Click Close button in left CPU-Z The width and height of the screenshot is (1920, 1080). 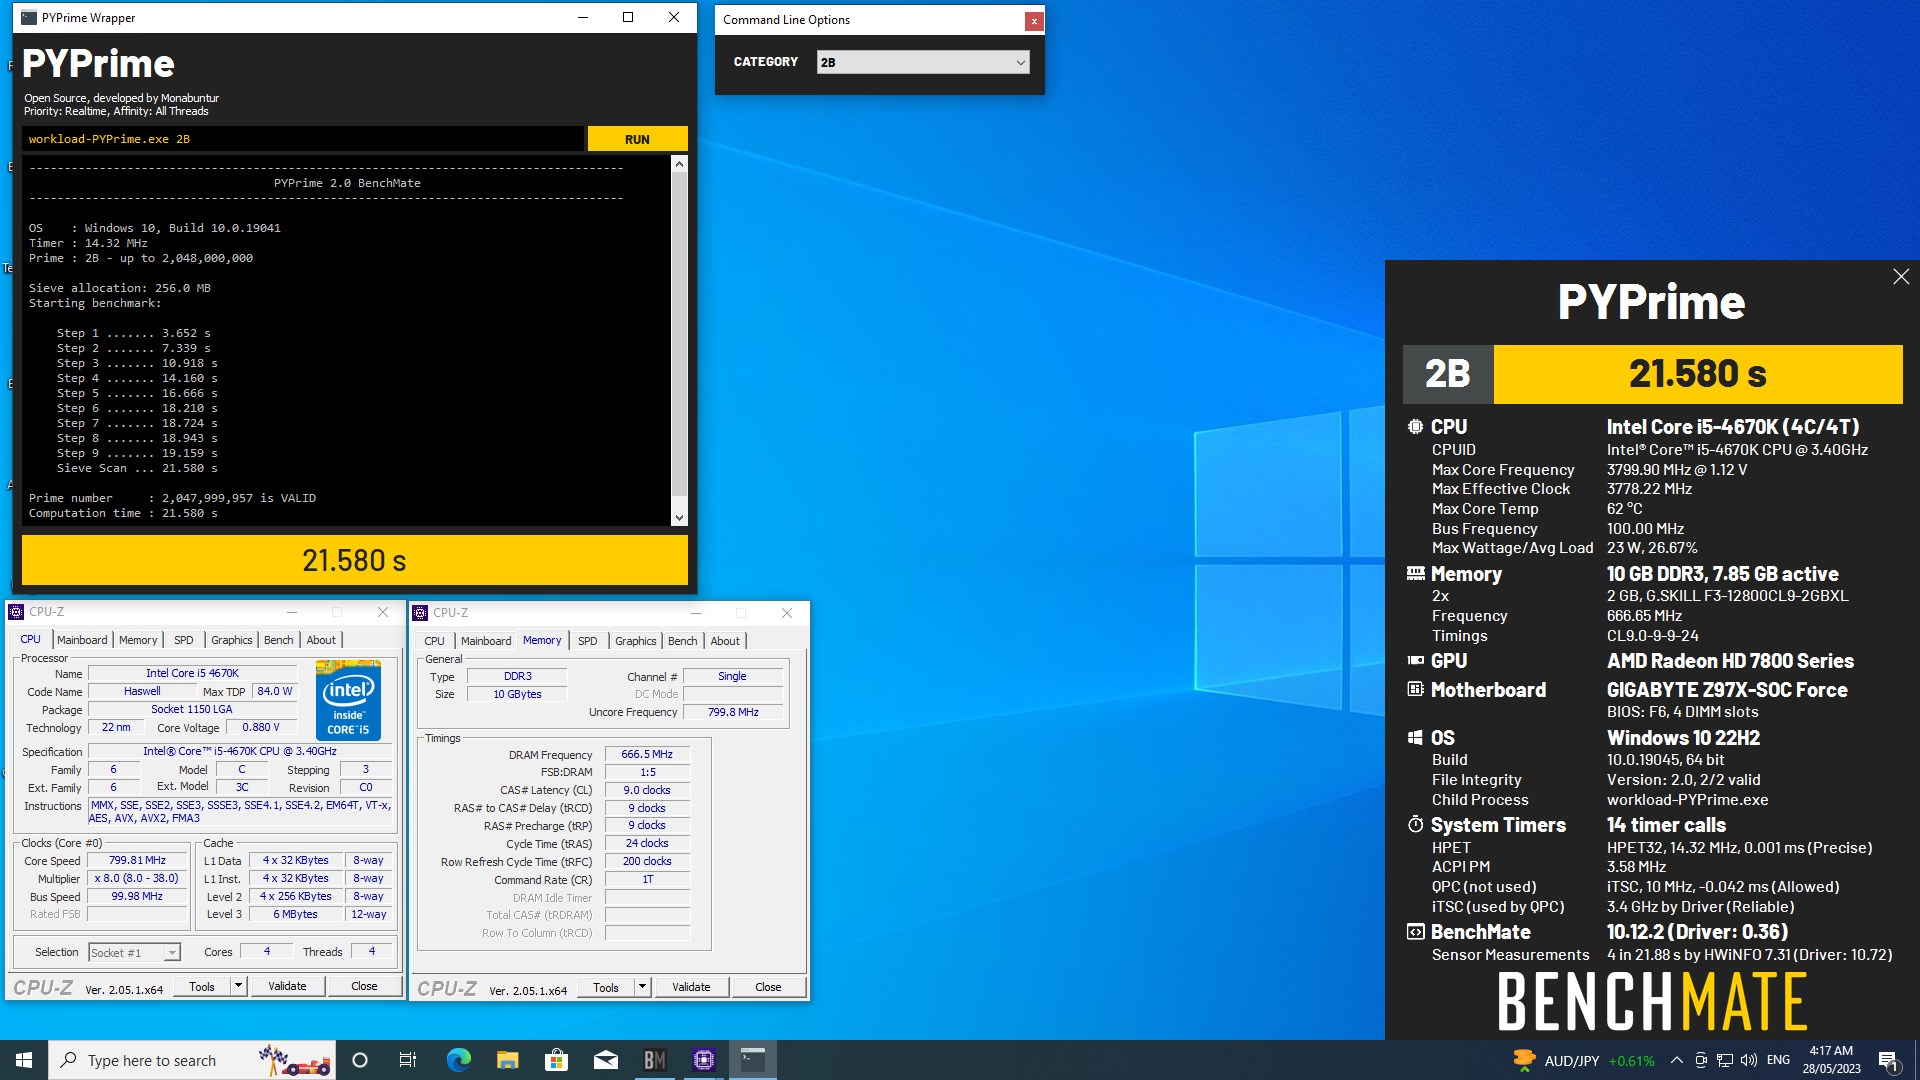[x=364, y=986]
